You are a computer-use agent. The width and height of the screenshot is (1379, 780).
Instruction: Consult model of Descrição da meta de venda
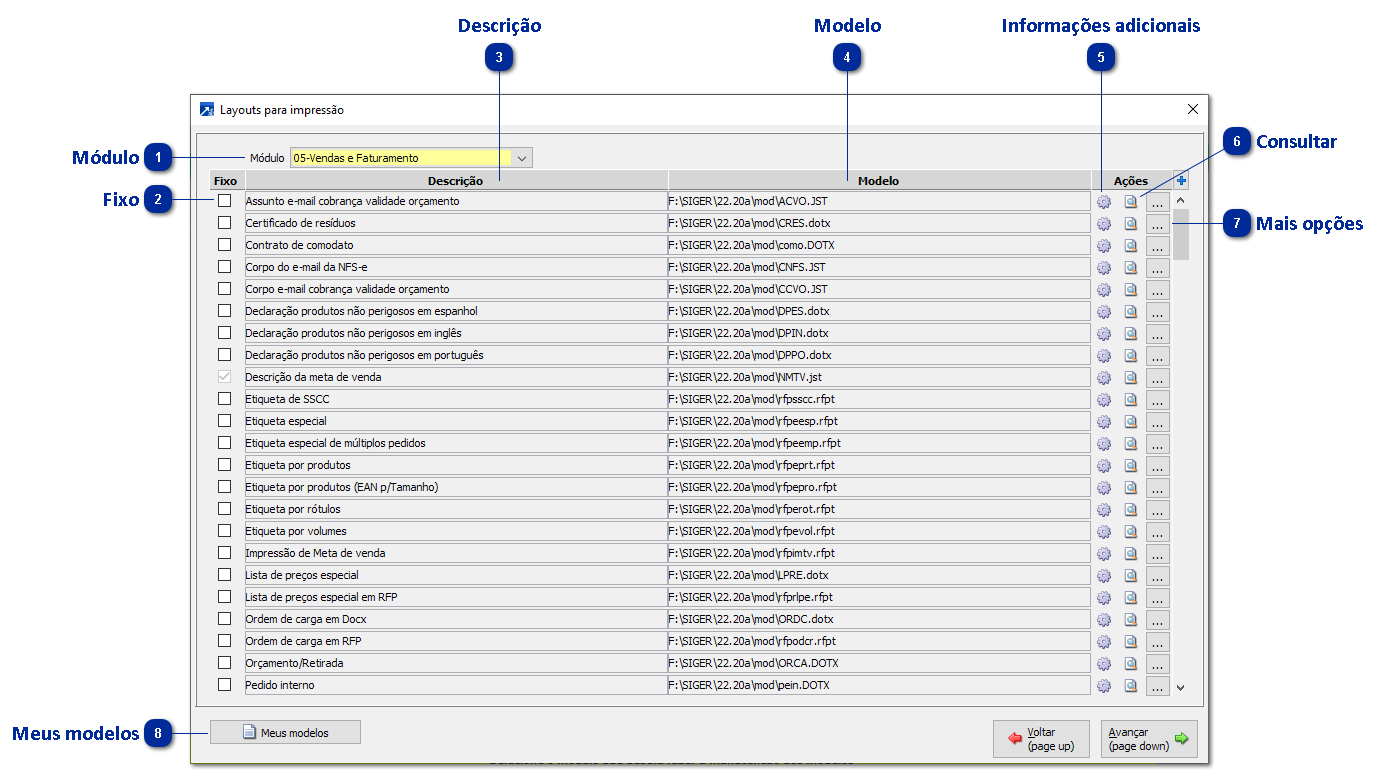(1131, 378)
